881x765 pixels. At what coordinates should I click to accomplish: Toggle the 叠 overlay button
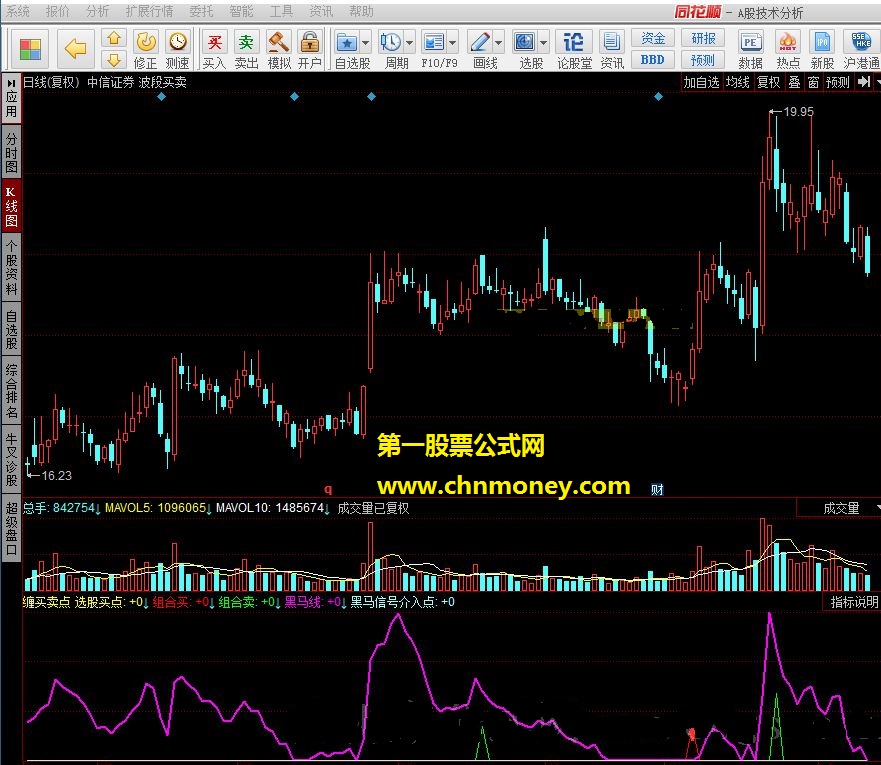click(x=794, y=82)
